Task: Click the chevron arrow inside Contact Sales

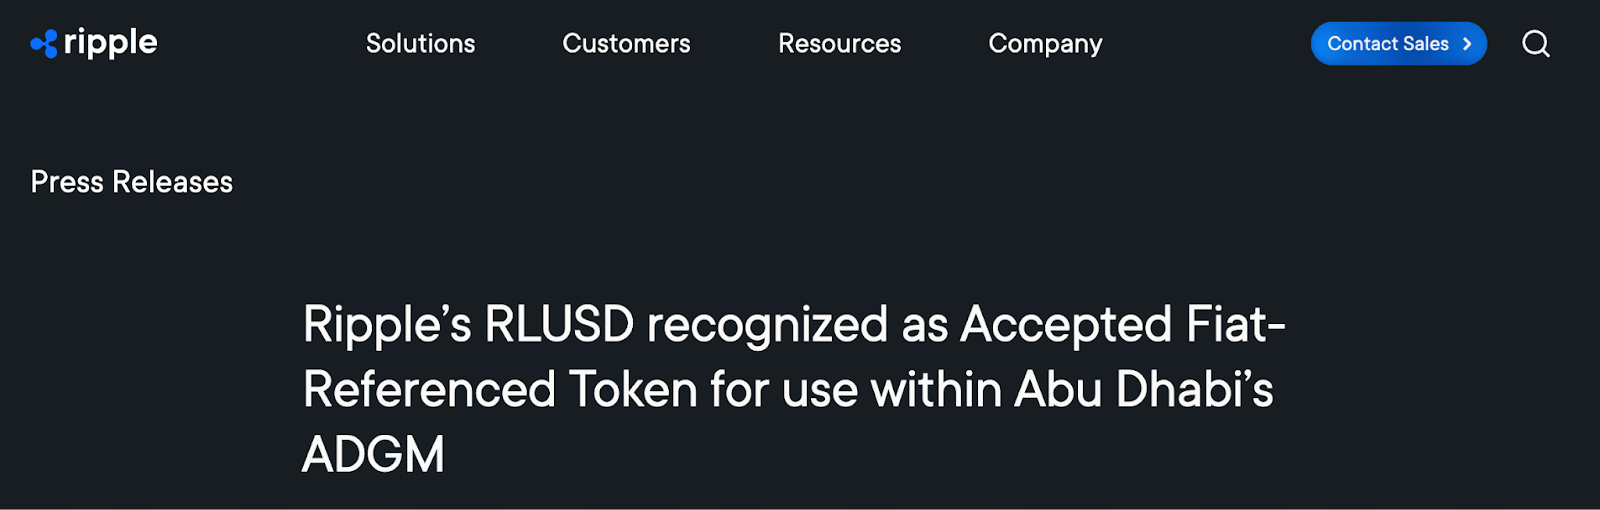Action: pyautogui.click(x=1467, y=44)
